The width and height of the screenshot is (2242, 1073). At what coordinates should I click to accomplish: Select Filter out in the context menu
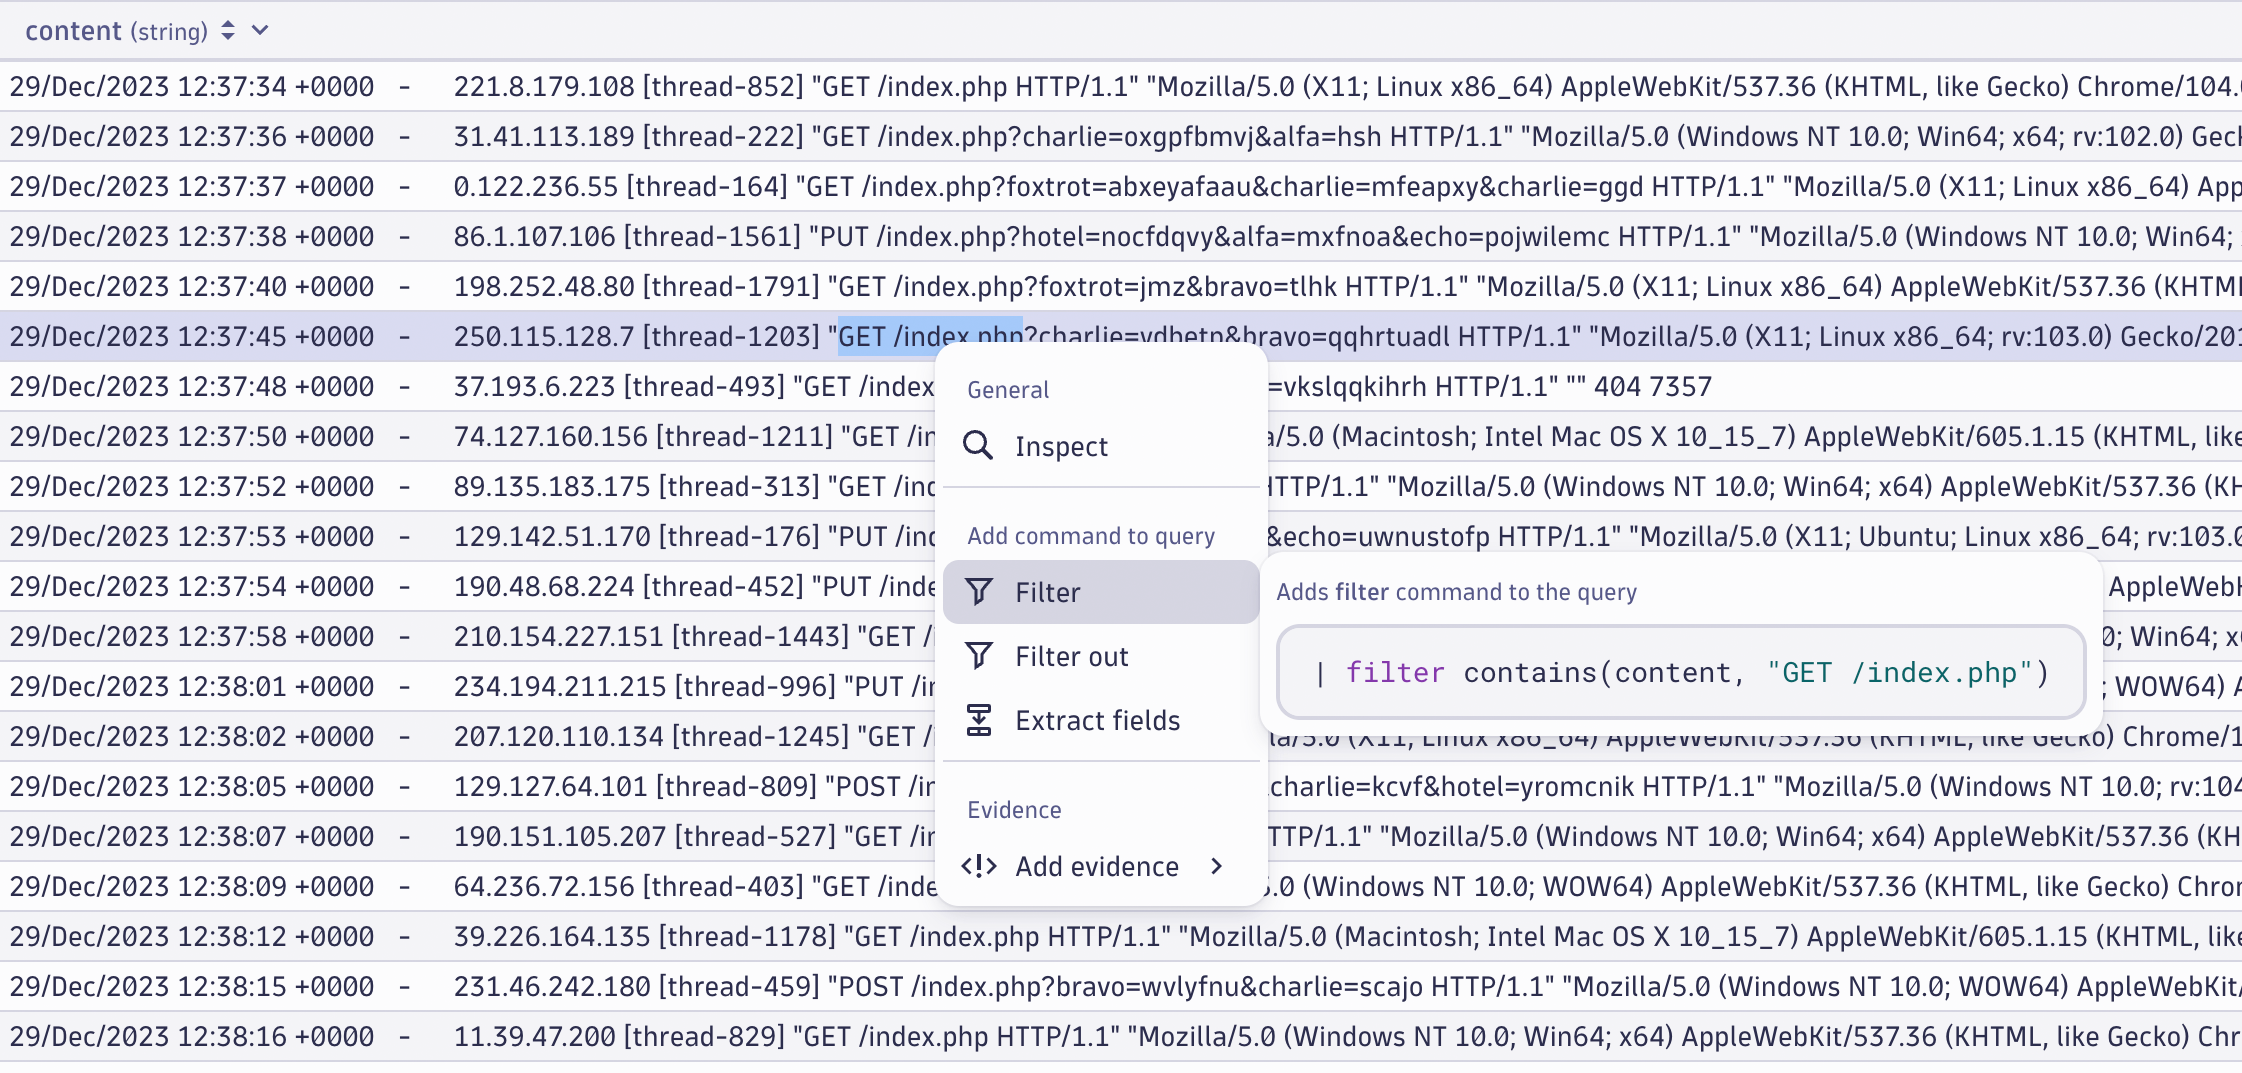(x=1071, y=655)
